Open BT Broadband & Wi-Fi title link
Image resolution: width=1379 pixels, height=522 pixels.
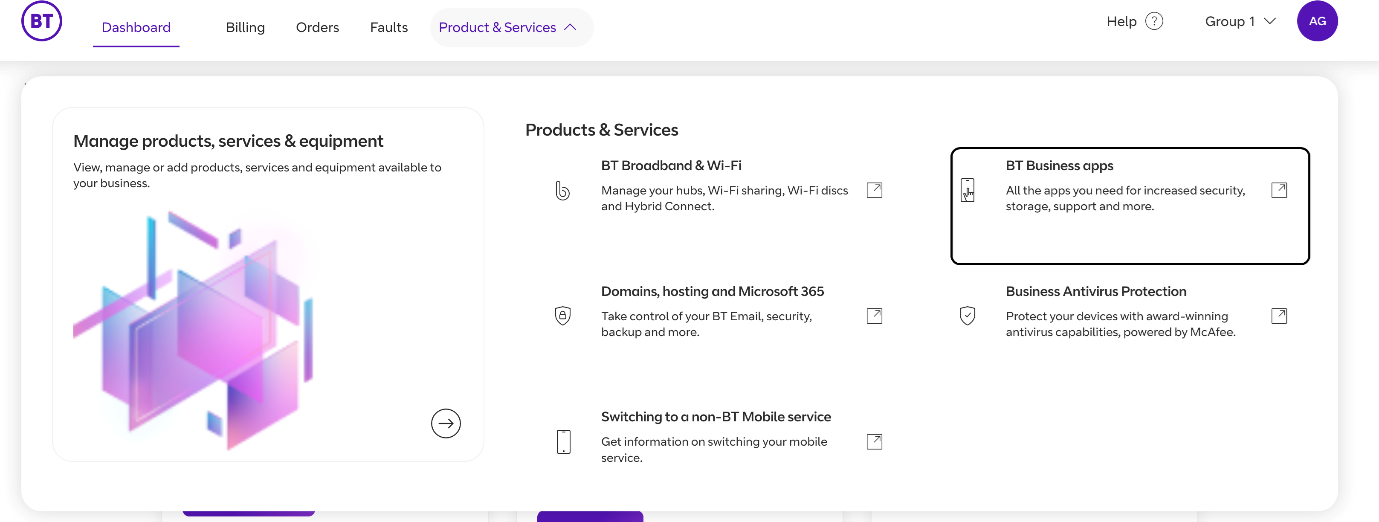pos(671,166)
